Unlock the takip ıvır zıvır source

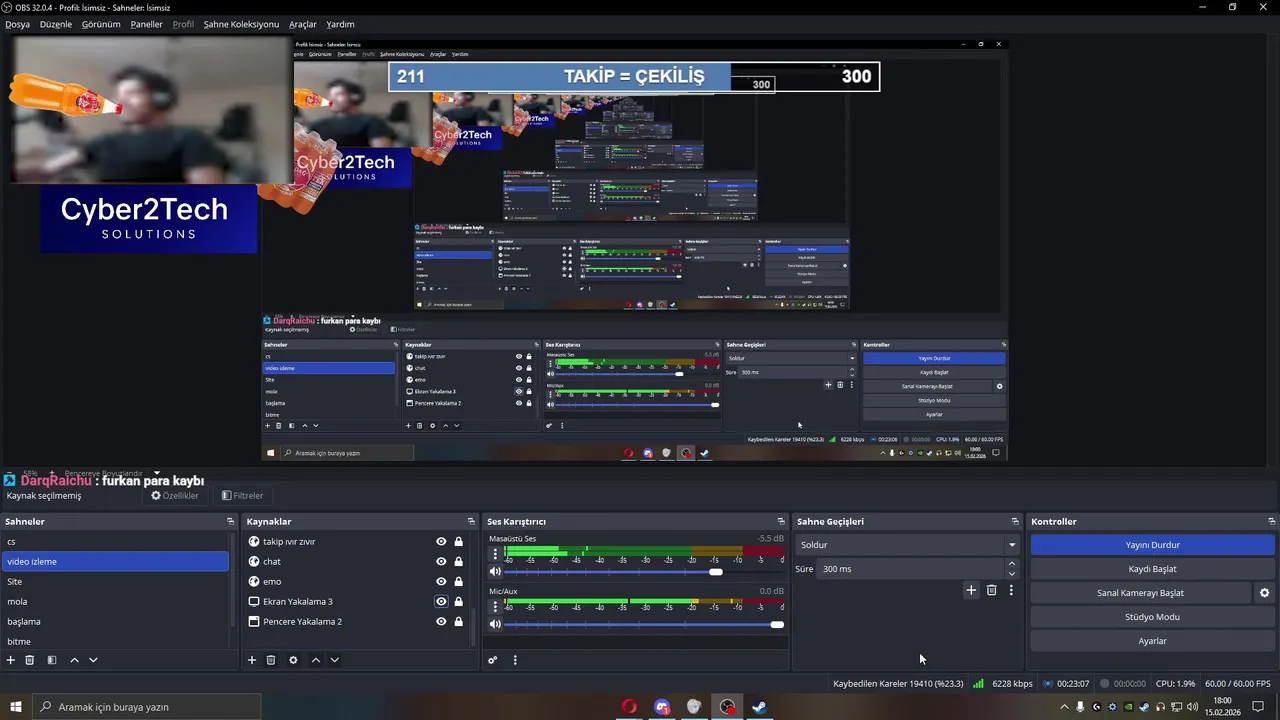click(458, 542)
